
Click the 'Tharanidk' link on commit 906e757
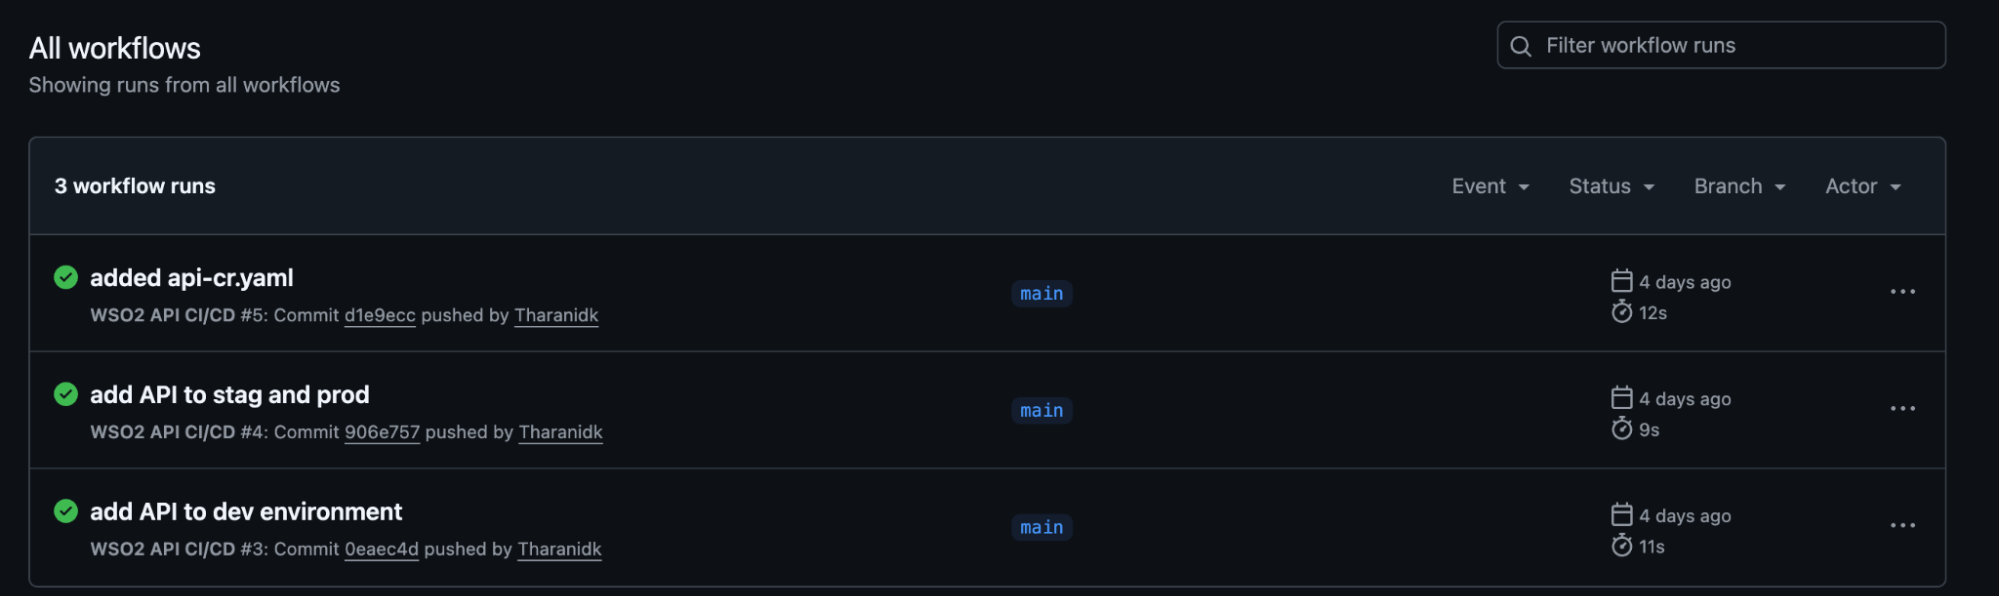click(560, 432)
